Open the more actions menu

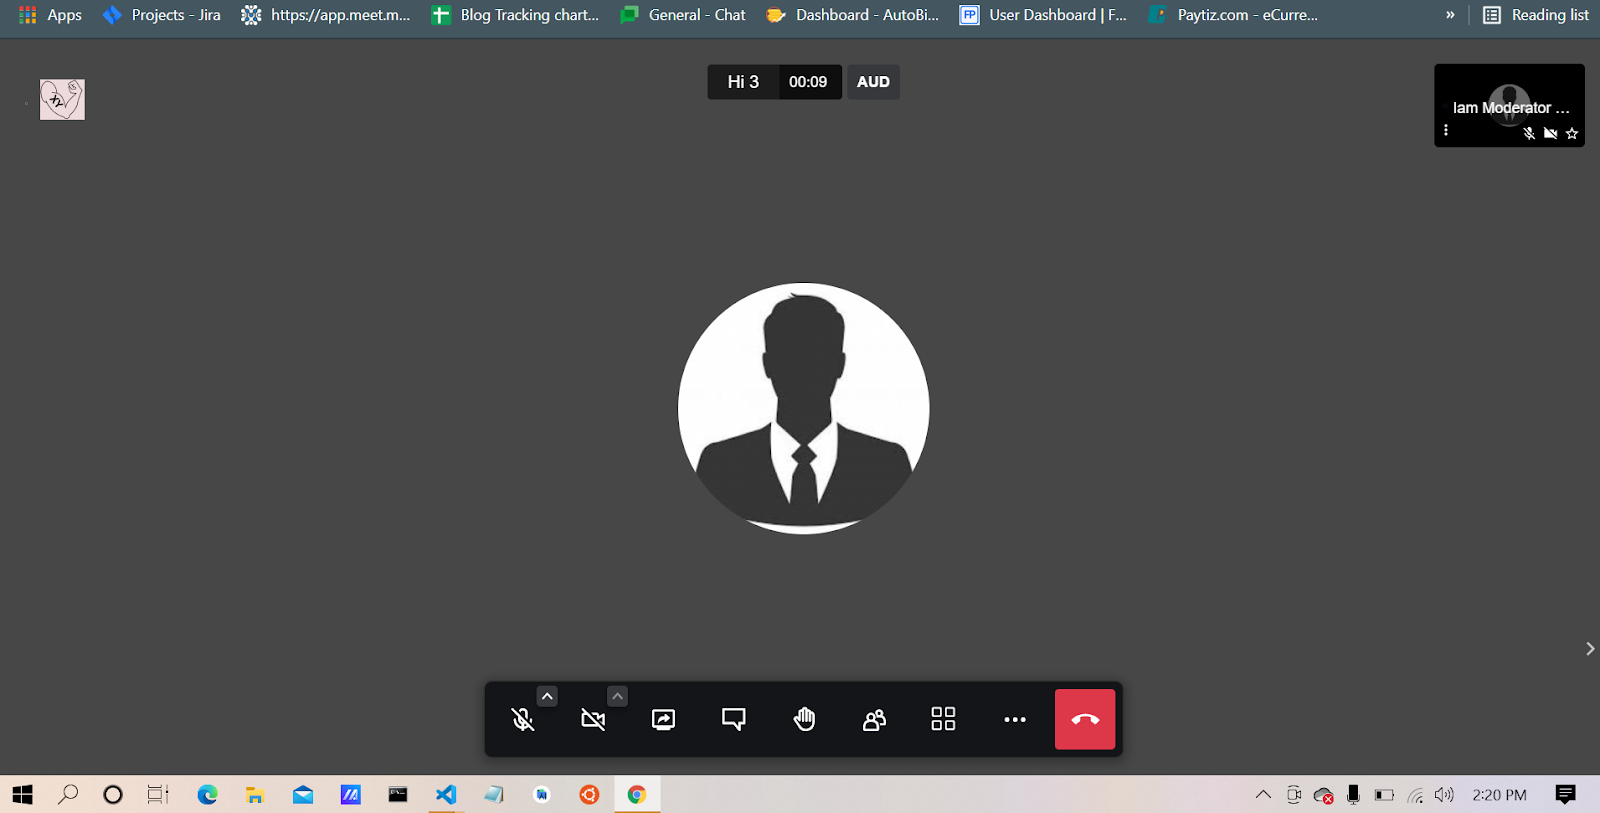[1014, 719]
